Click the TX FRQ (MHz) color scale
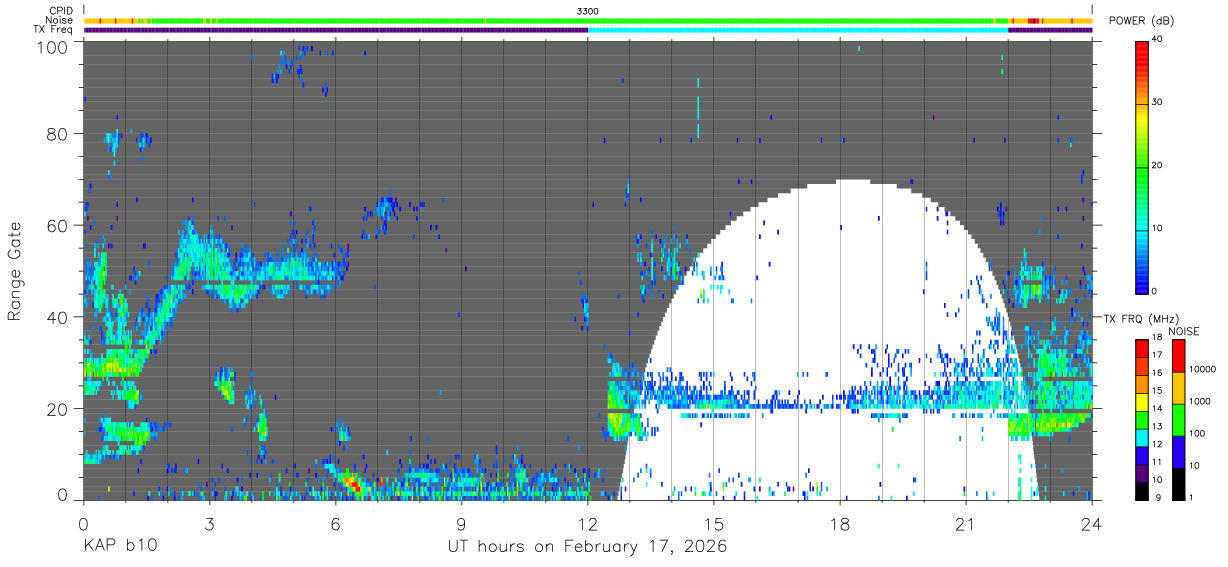1228x567 pixels. pos(1143,418)
